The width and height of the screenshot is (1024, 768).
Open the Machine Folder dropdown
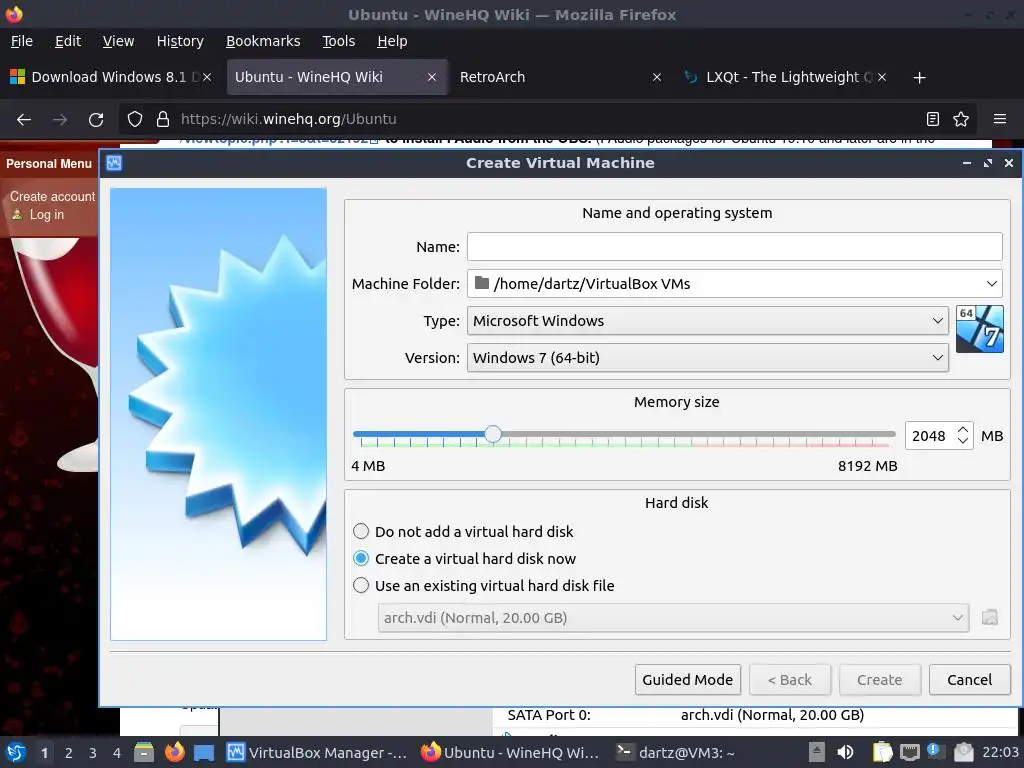991,283
